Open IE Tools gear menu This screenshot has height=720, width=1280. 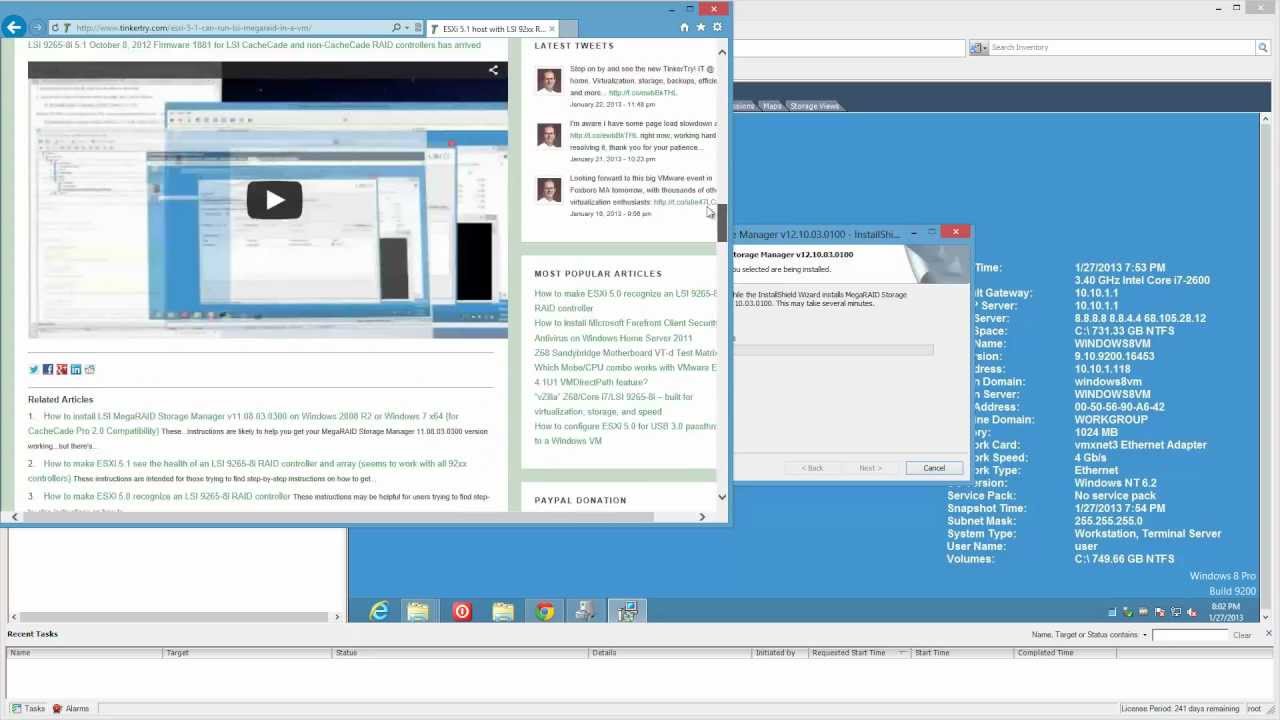pyautogui.click(x=716, y=27)
